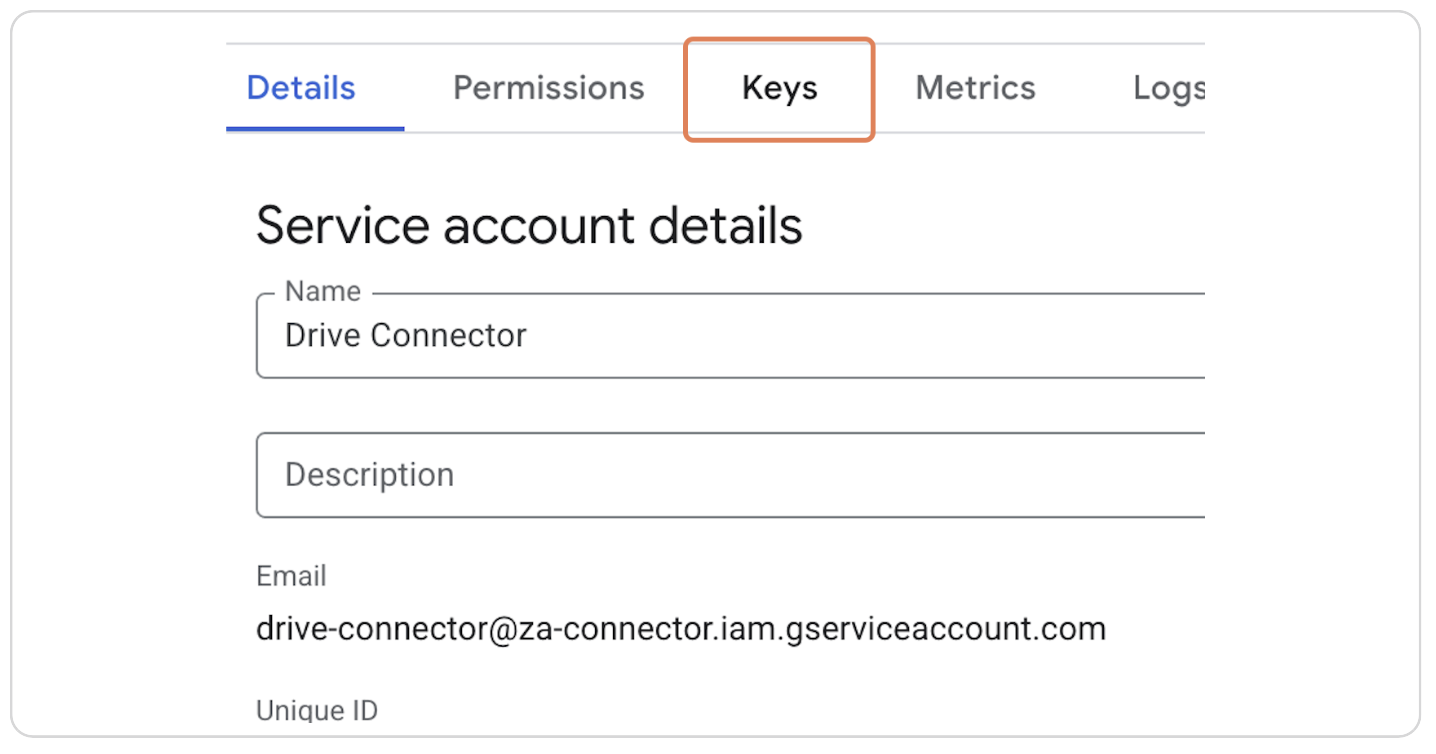Click the "Email" label above the address
1436x754 pixels.
[x=291, y=576]
